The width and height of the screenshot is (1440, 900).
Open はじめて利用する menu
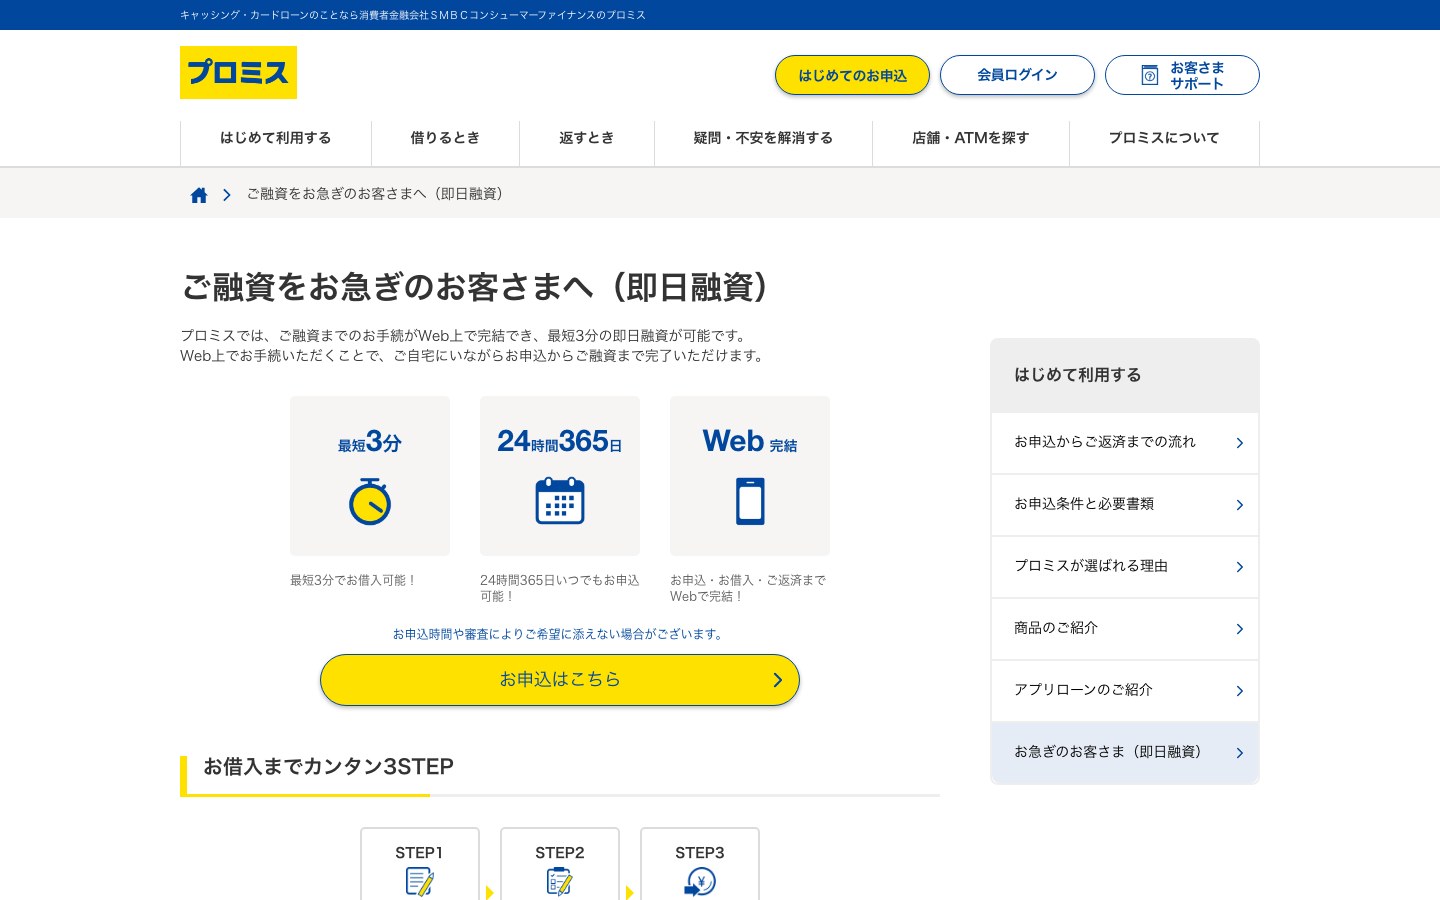point(276,139)
